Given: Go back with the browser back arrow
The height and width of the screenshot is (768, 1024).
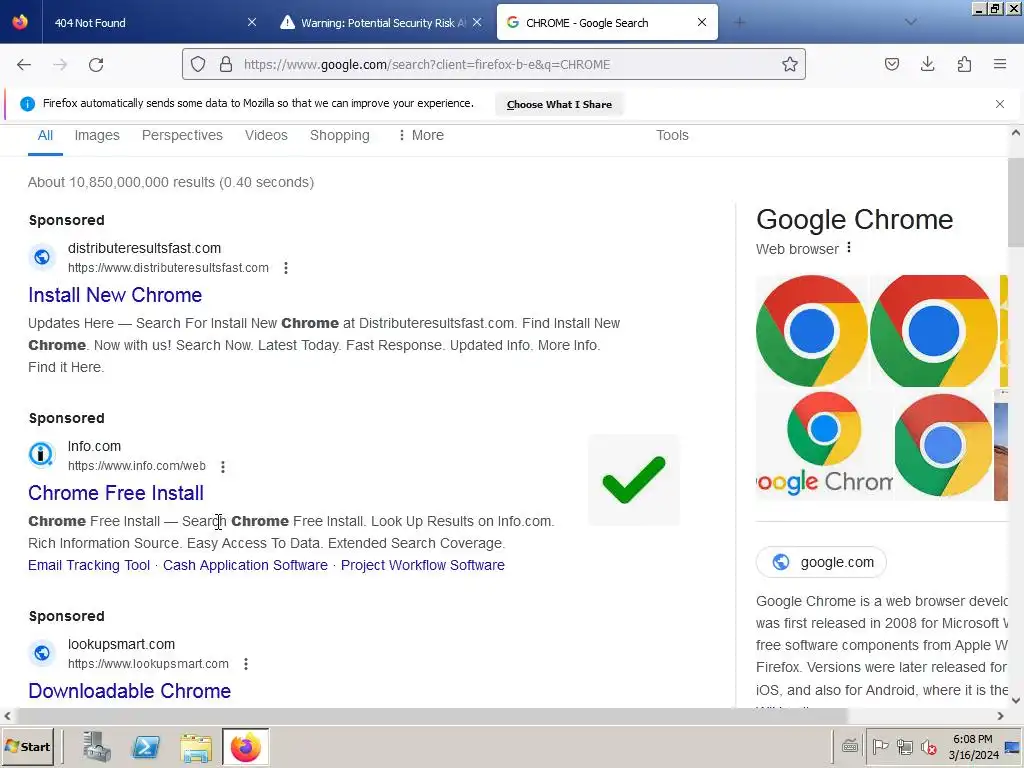Looking at the screenshot, I should [24, 65].
